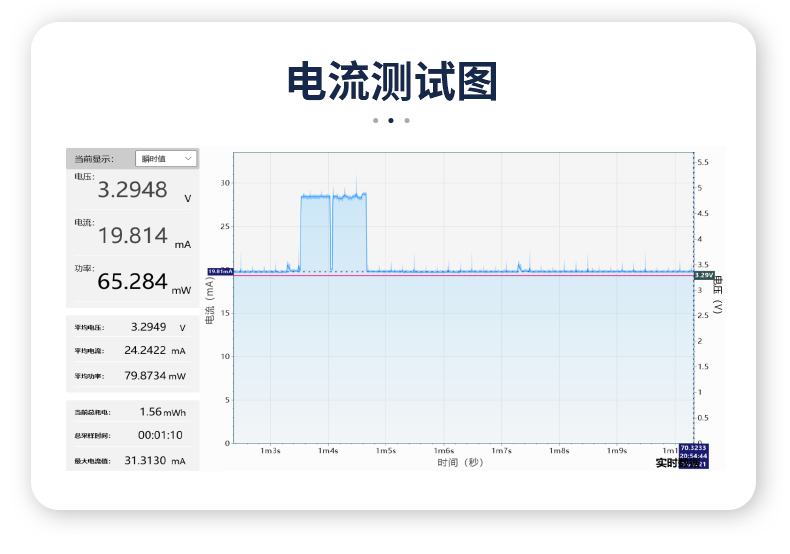The width and height of the screenshot is (790, 554).
Task: Click the 4.5 label on voltage axis
Action: coord(703,214)
